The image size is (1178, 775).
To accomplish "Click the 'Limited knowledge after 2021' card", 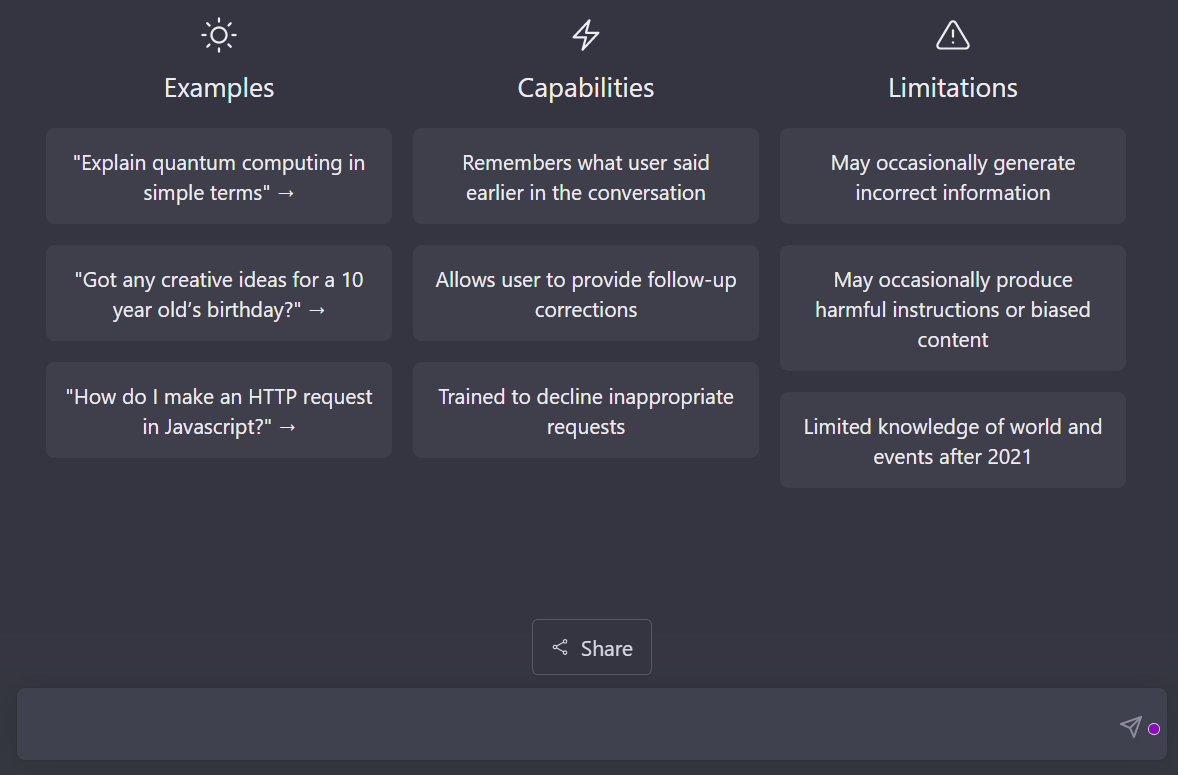I will (952, 440).
